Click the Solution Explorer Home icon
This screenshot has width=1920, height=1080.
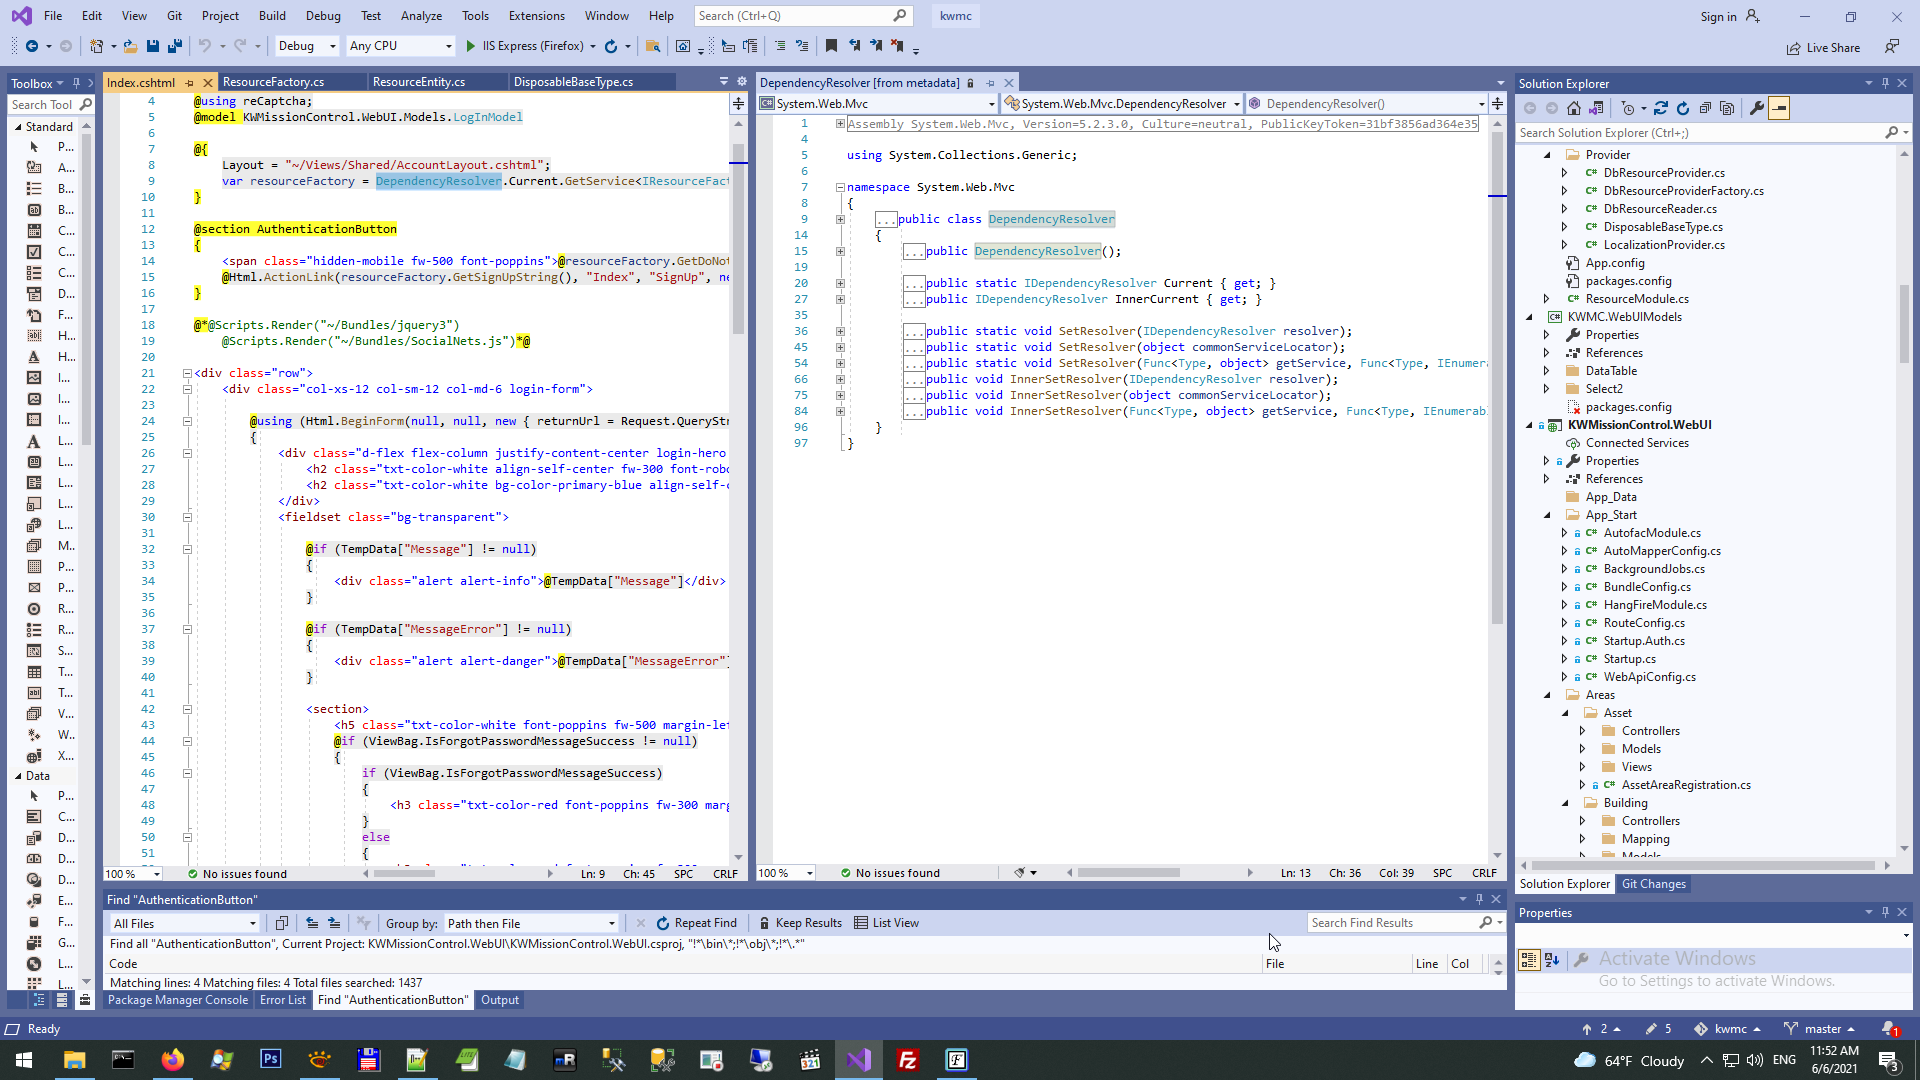(1574, 108)
